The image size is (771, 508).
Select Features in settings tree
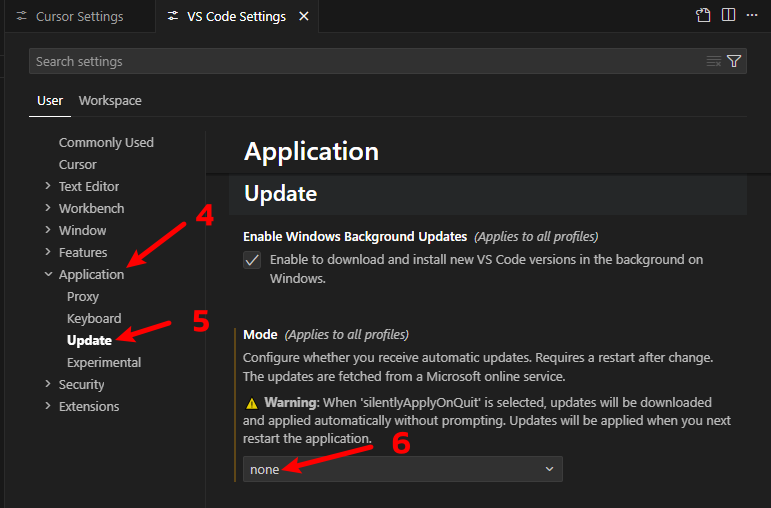83,252
